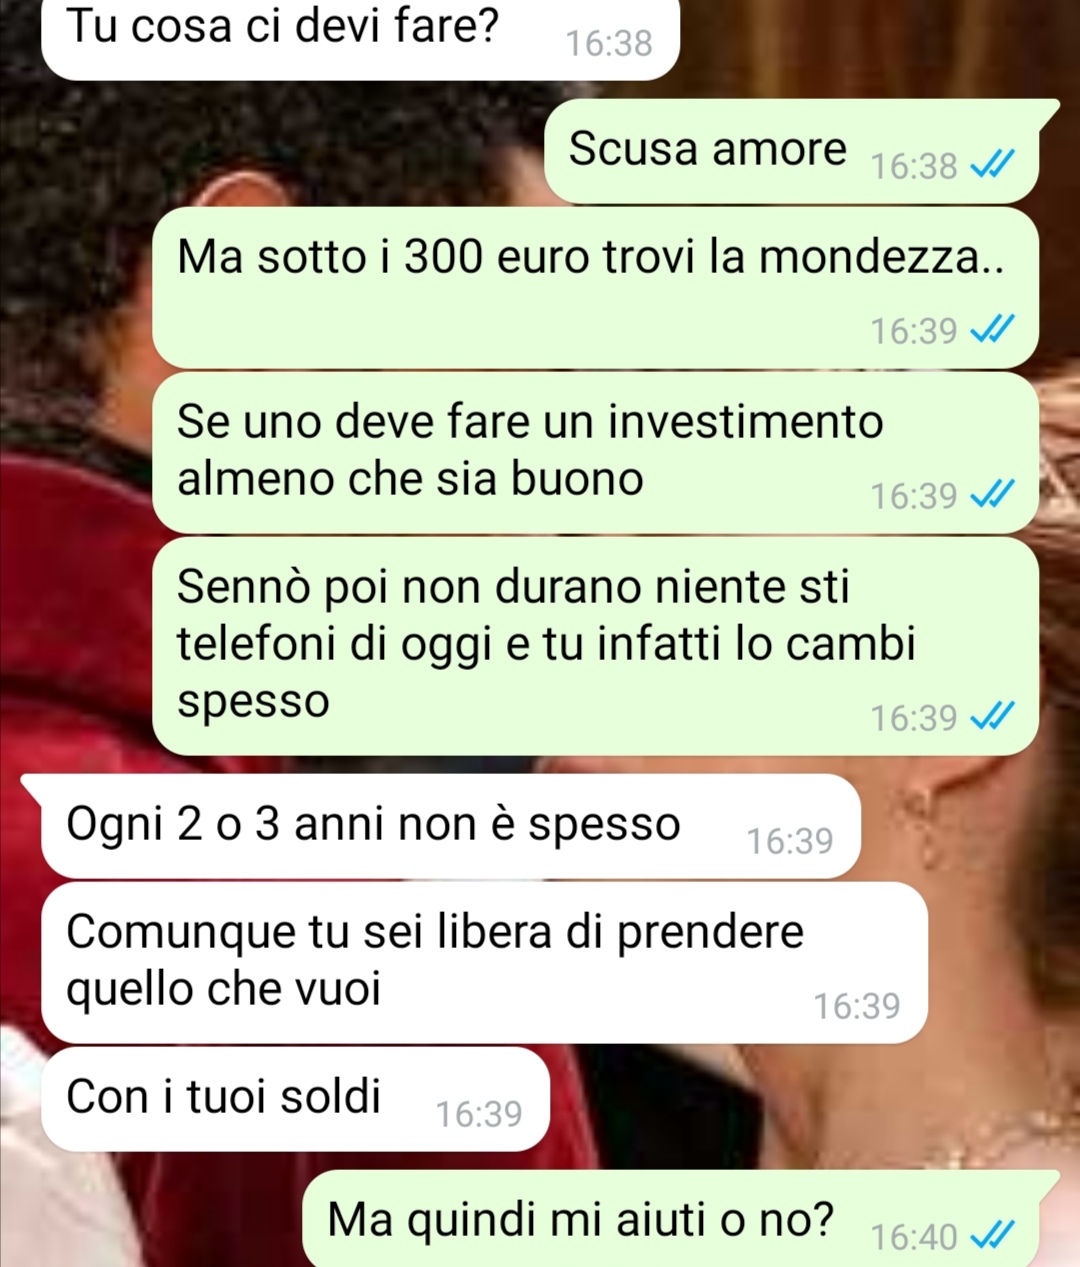Select the 'Con i tuoi soldi' message
Image resolution: width=1080 pixels, height=1267 pixels.
coord(296,1099)
